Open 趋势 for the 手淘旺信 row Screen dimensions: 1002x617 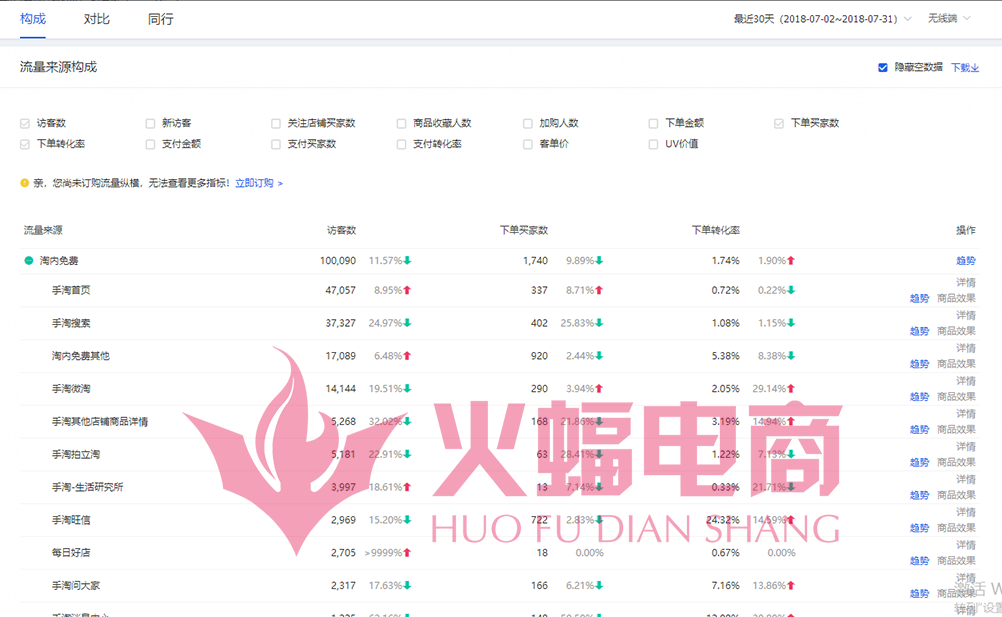[920, 528]
